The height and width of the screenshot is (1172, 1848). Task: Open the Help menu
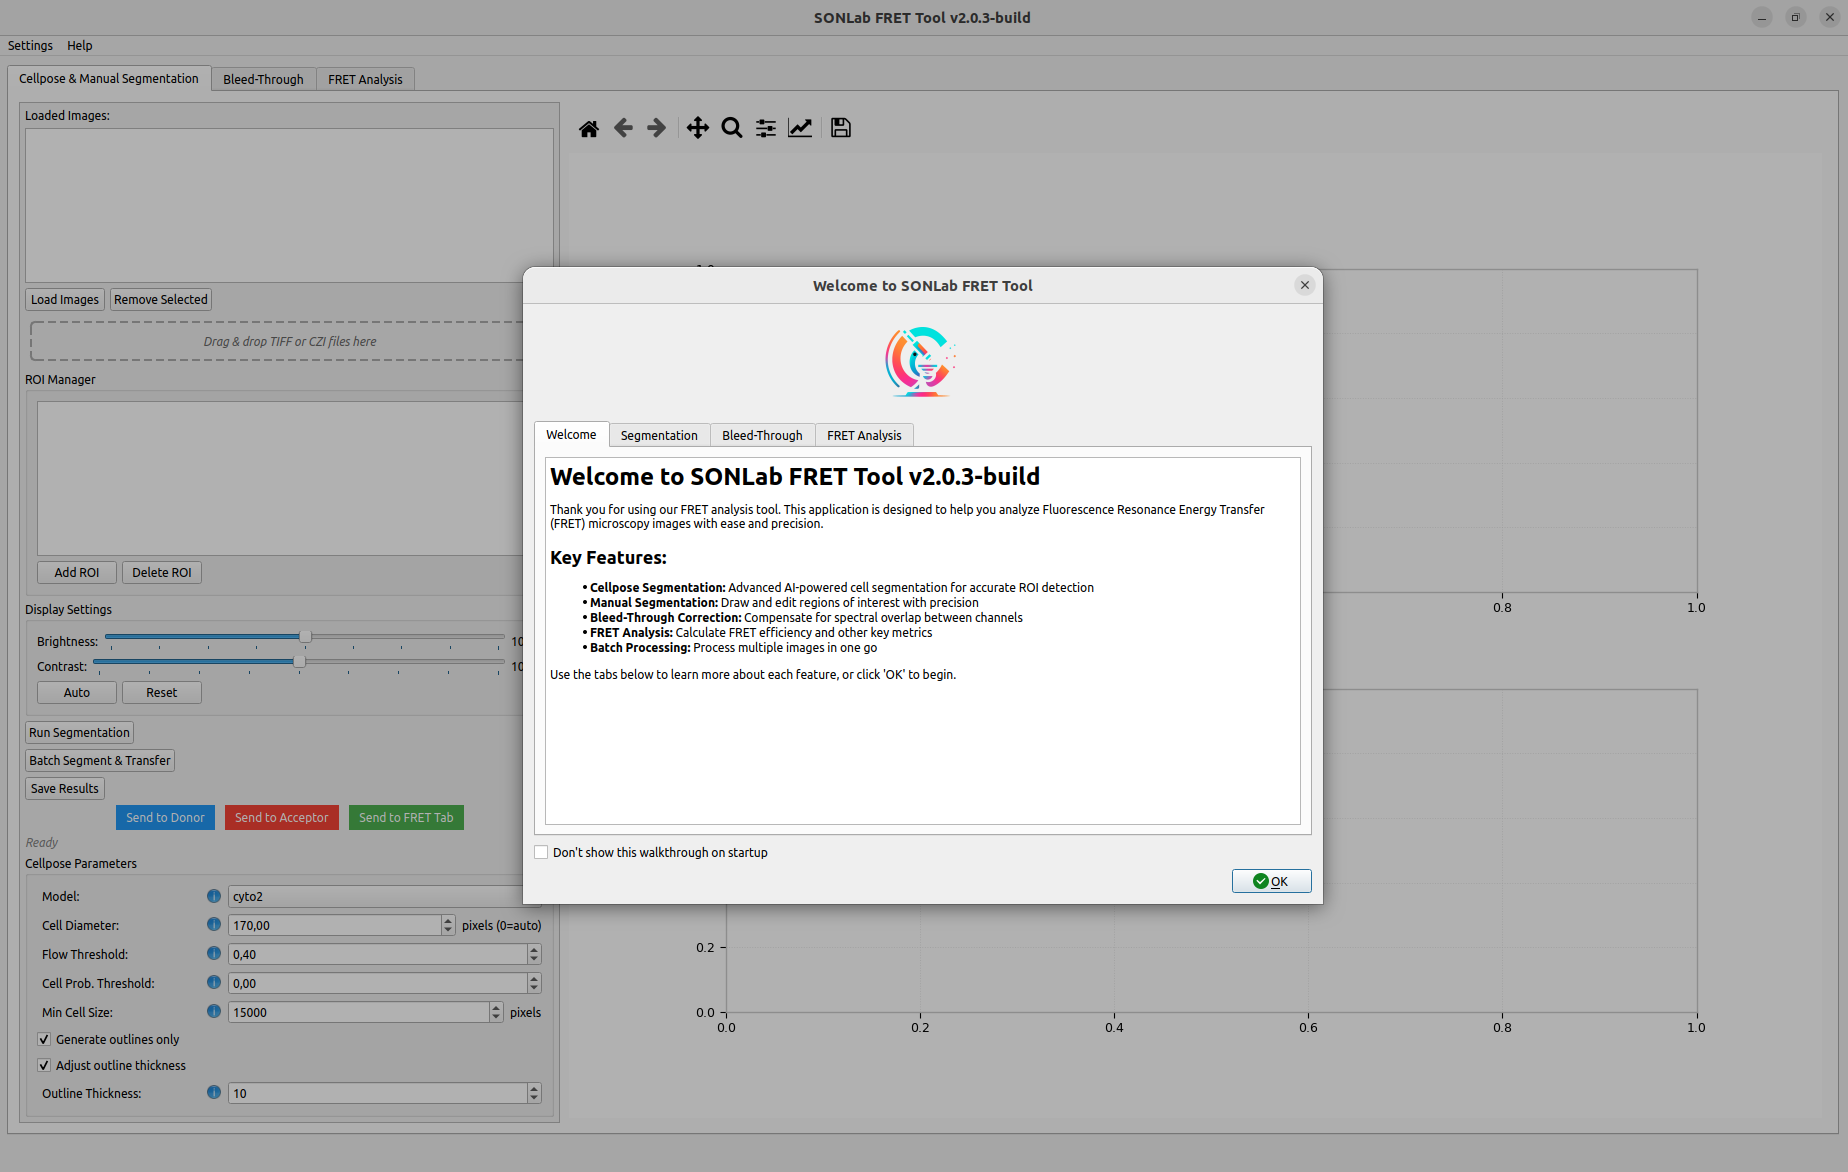tap(80, 46)
